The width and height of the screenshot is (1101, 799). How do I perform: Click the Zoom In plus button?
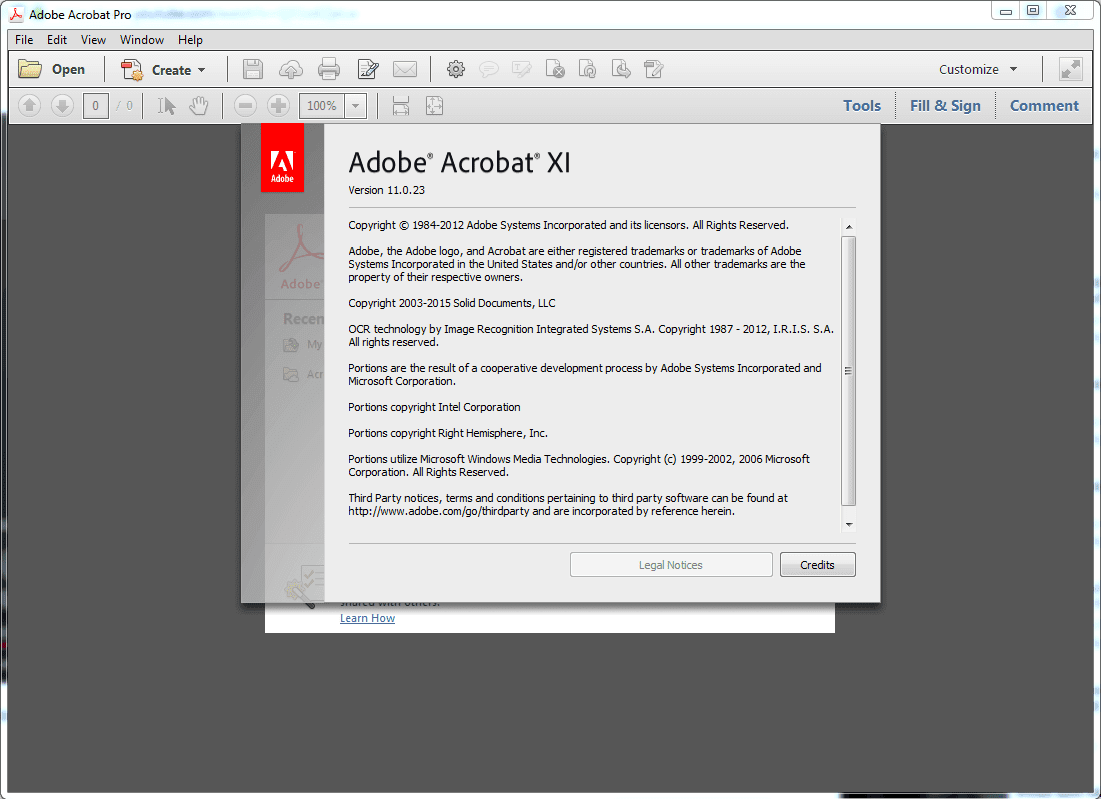(x=279, y=106)
